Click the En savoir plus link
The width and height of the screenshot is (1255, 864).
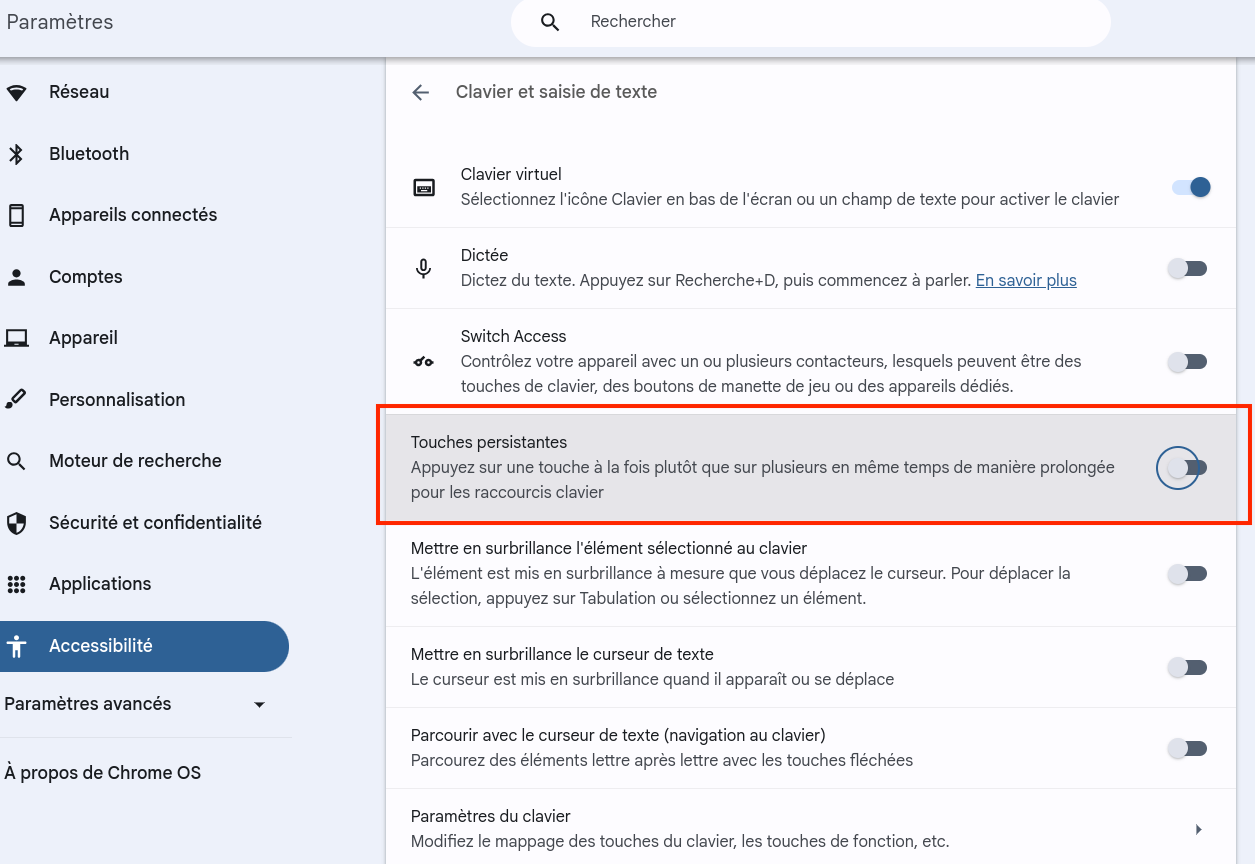[1025, 280]
